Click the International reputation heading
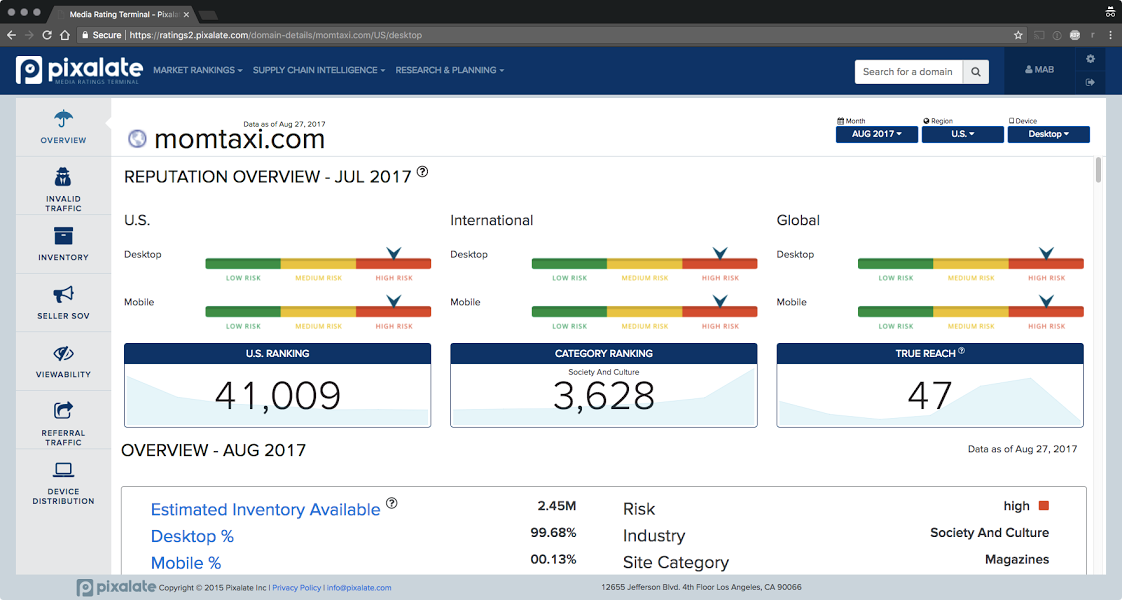 492,220
